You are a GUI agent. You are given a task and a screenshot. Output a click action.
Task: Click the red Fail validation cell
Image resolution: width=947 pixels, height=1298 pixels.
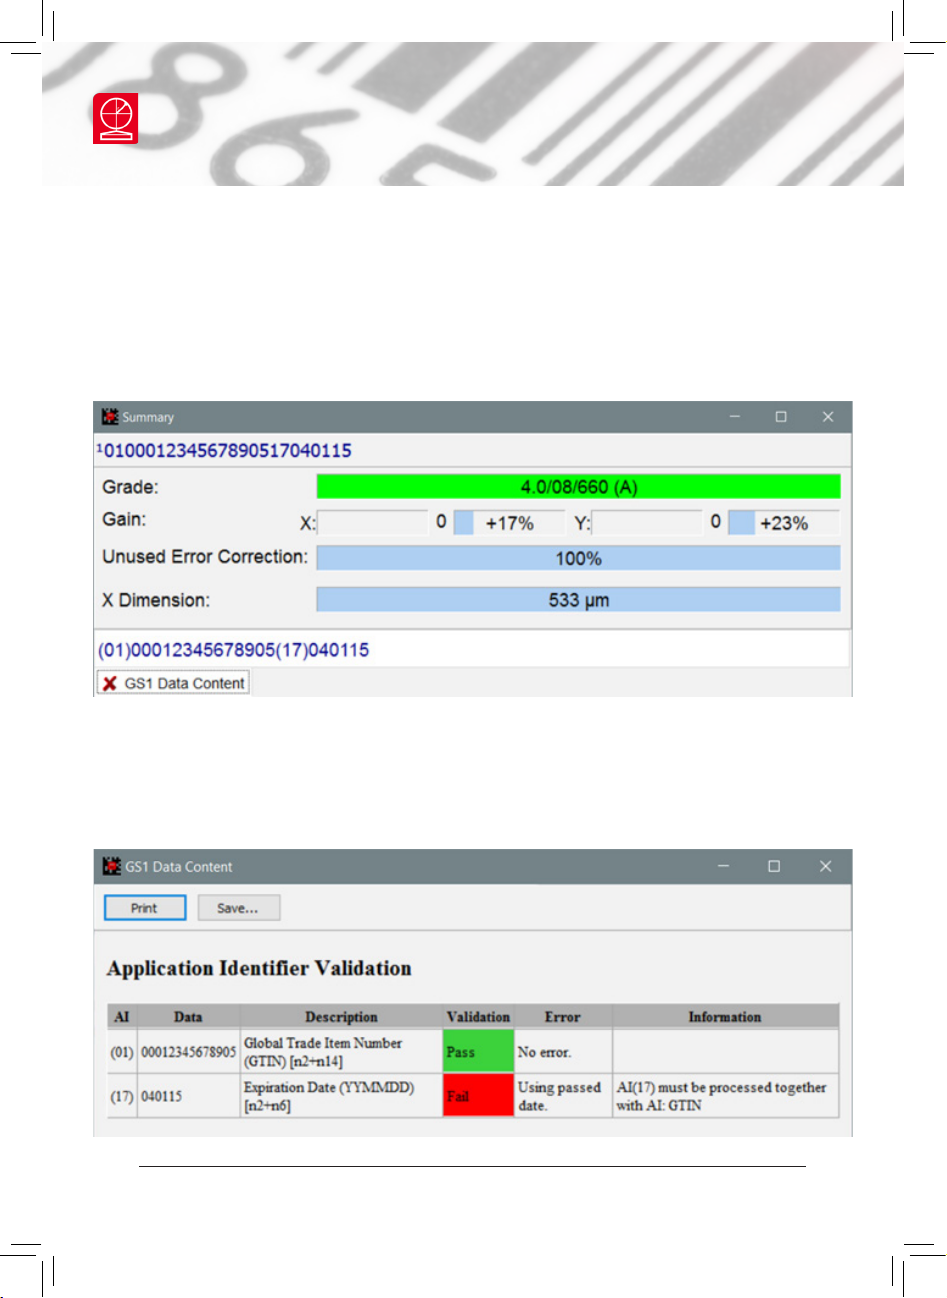(478, 1096)
